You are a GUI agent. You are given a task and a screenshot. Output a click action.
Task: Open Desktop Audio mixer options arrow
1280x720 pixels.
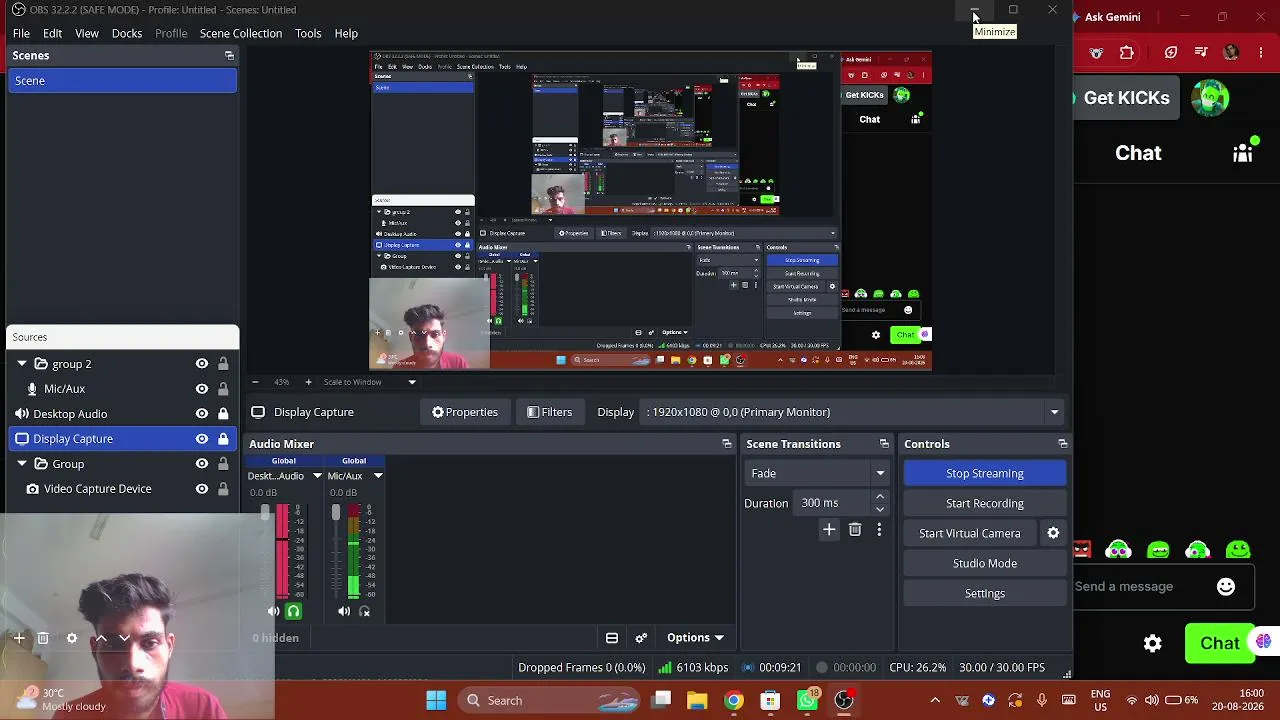pyautogui.click(x=317, y=476)
